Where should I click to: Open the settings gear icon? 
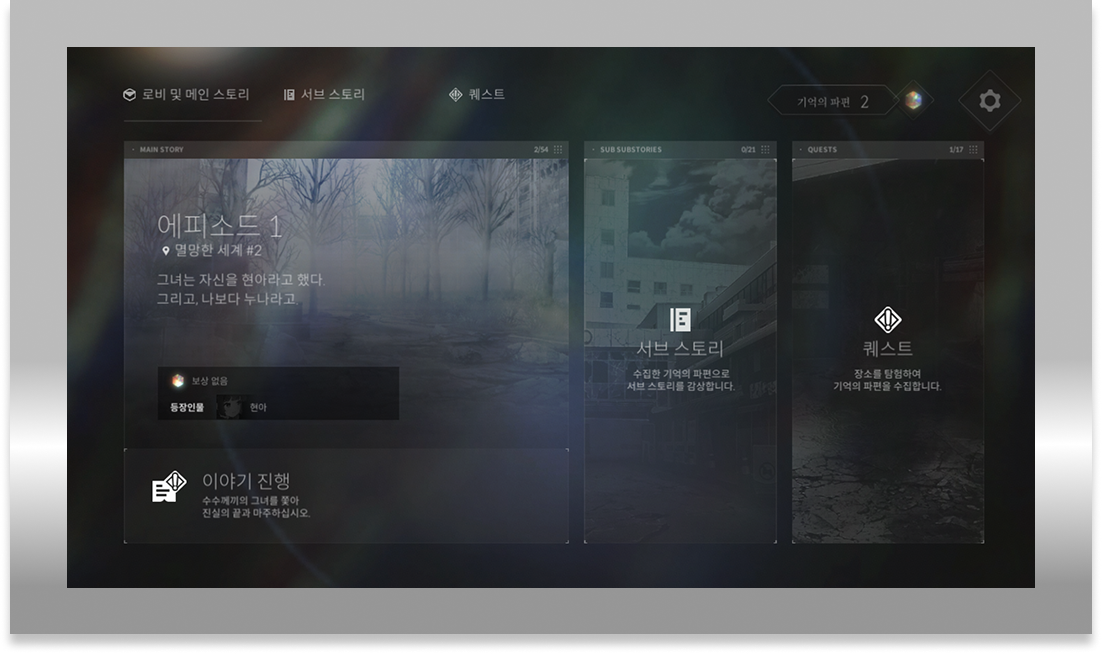990,100
